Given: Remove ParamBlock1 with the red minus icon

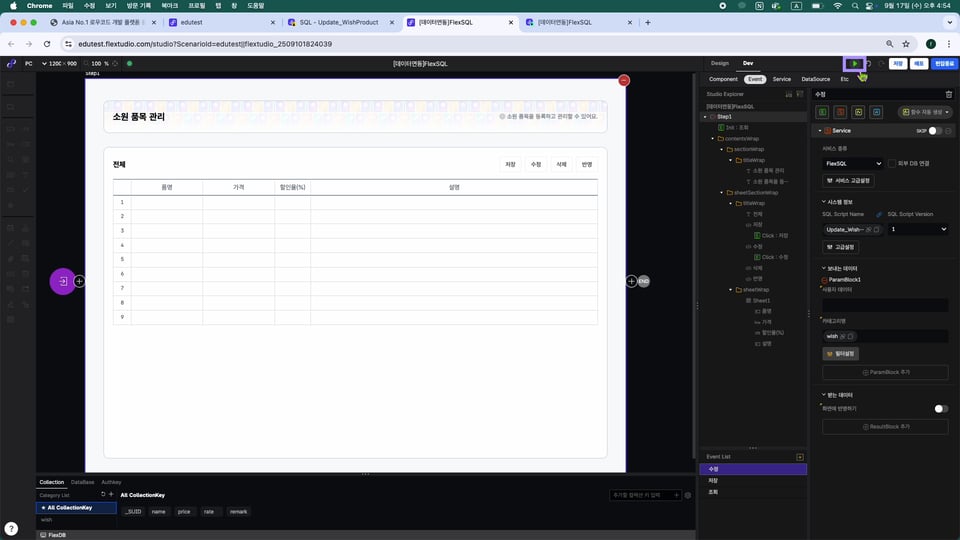Looking at the screenshot, I should tap(825, 280).
